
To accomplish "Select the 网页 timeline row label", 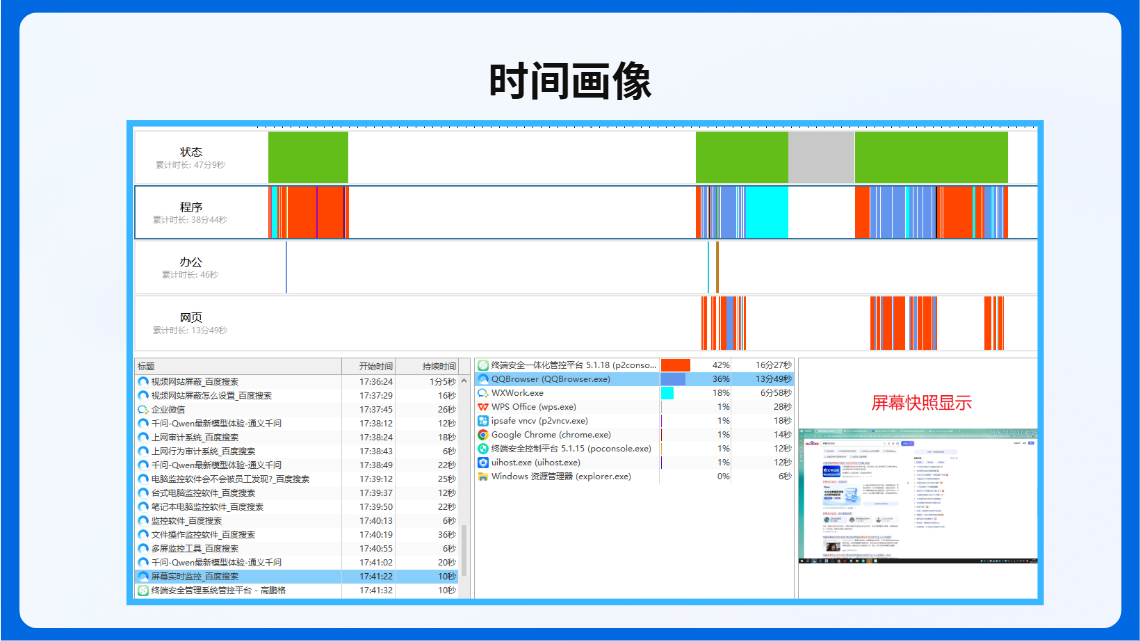I will (191, 318).
